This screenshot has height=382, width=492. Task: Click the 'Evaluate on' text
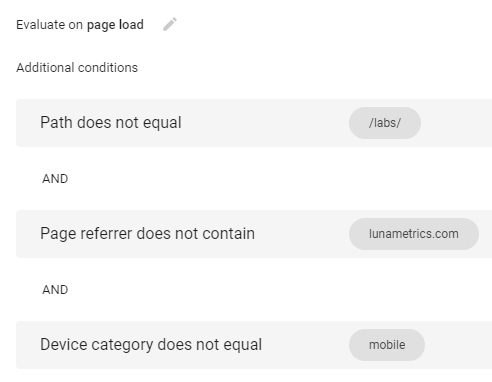[x=49, y=25]
